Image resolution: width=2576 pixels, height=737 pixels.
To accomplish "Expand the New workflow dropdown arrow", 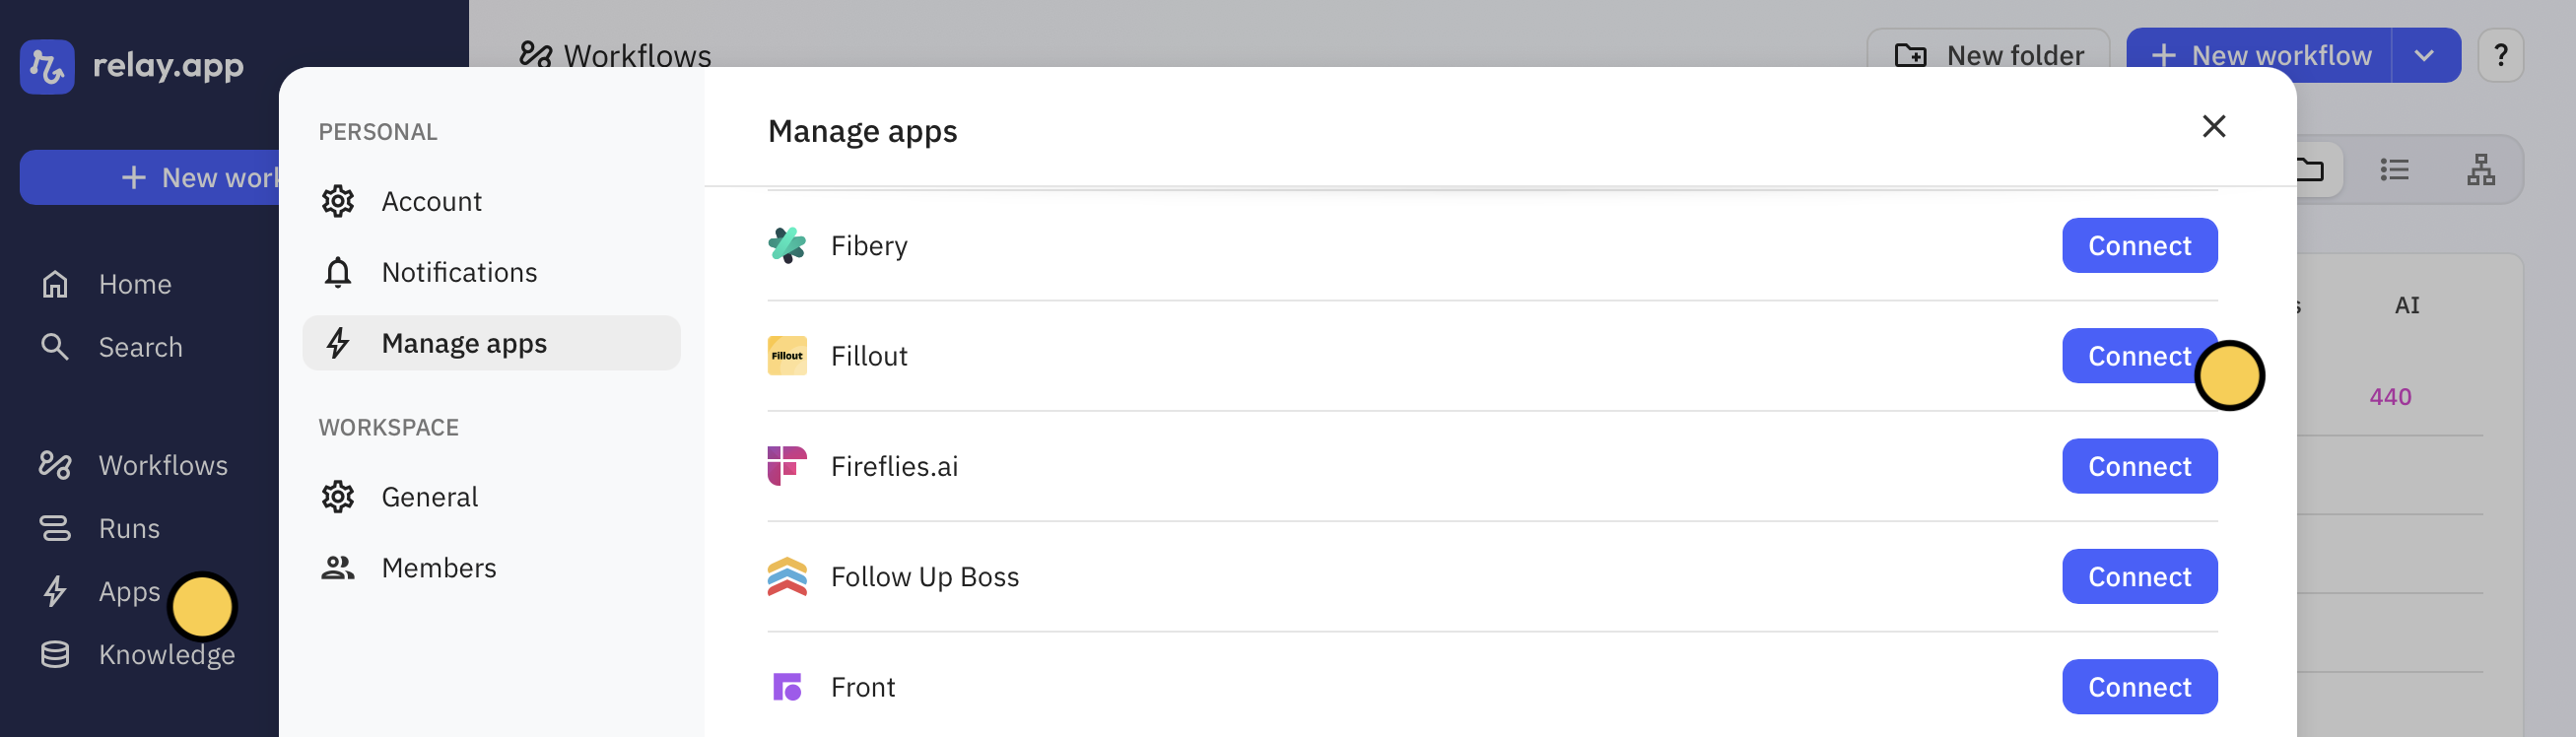I will tap(2424, 56).
